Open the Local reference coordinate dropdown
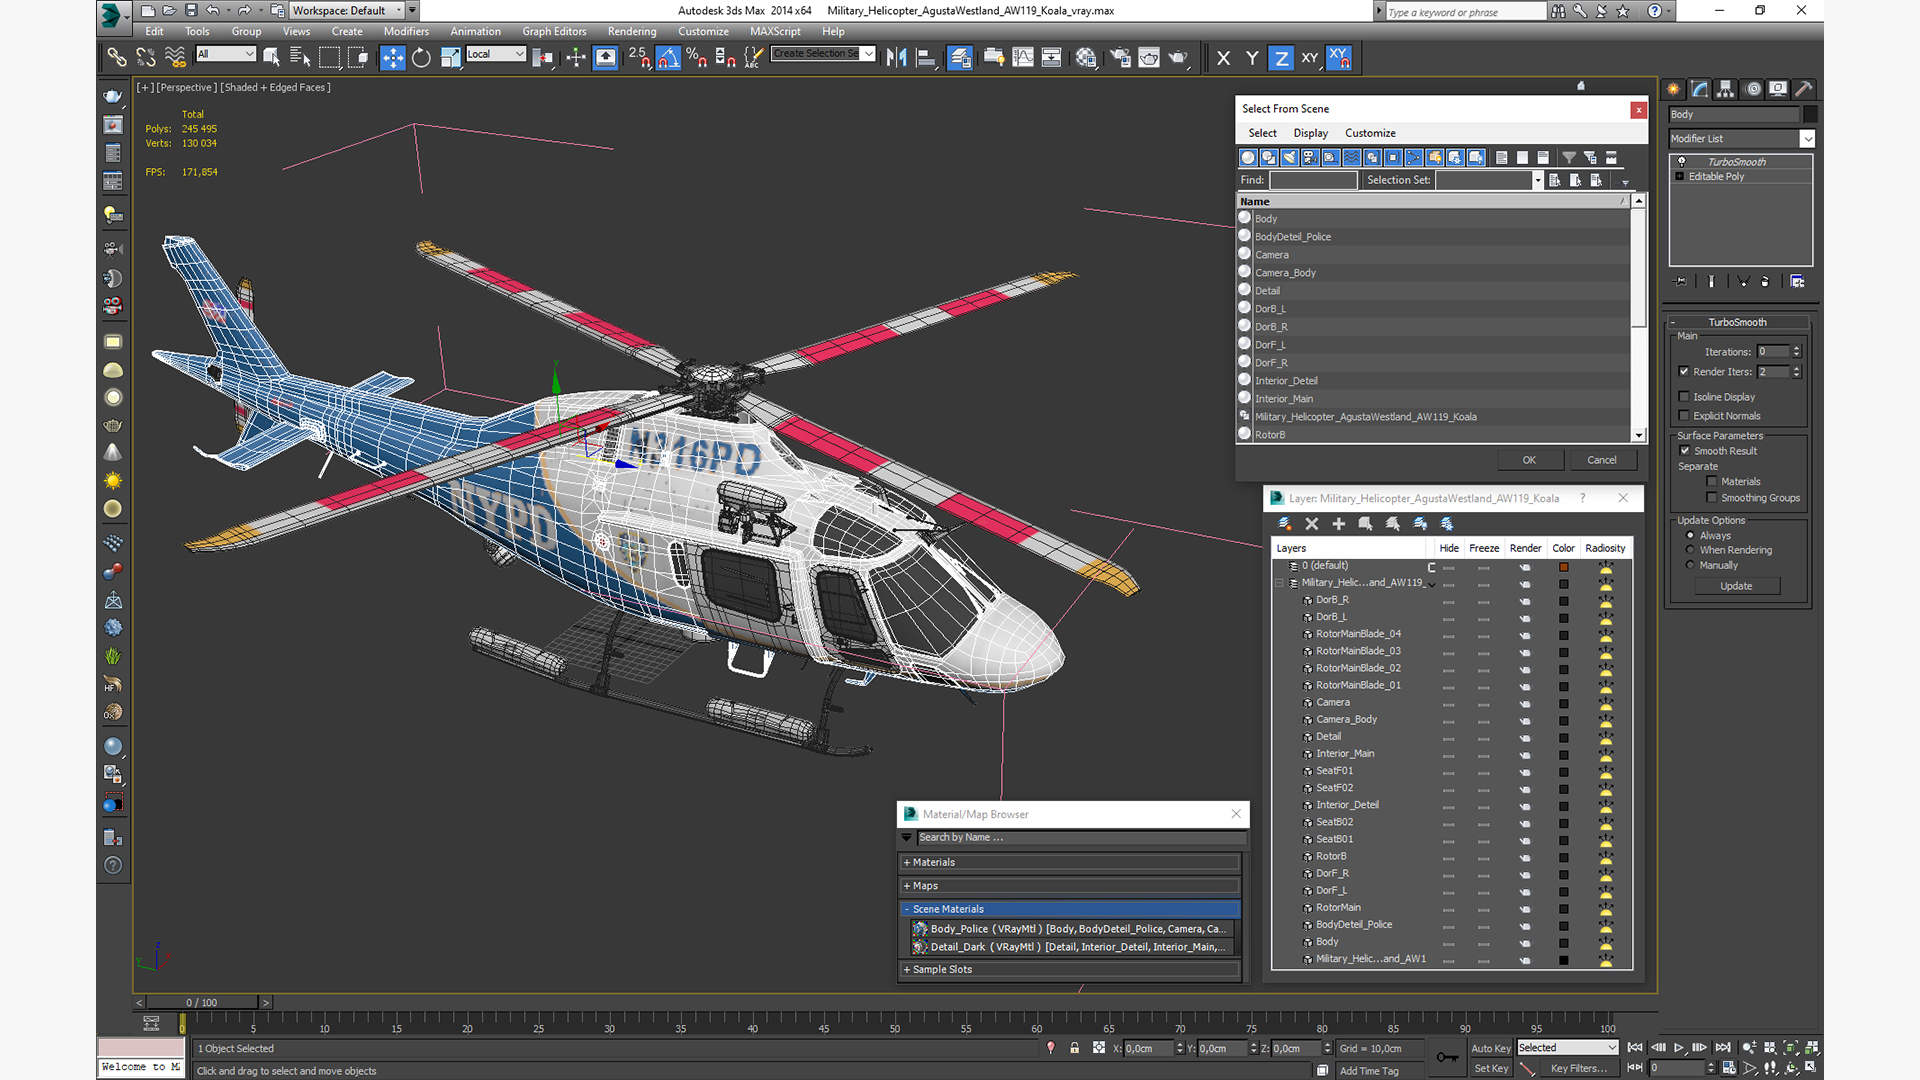 496,54
